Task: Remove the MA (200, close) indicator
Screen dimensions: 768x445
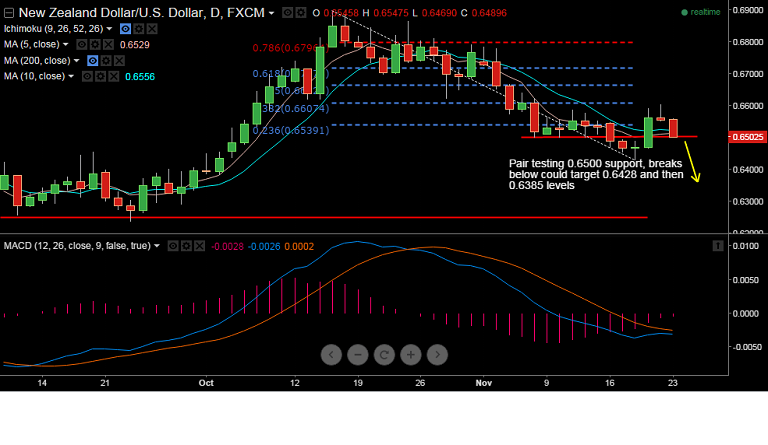Action: [119, 61]
